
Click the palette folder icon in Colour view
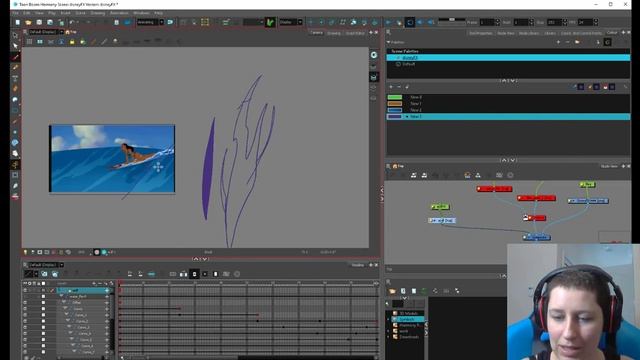pyautogui.click(x=577, y=42)
